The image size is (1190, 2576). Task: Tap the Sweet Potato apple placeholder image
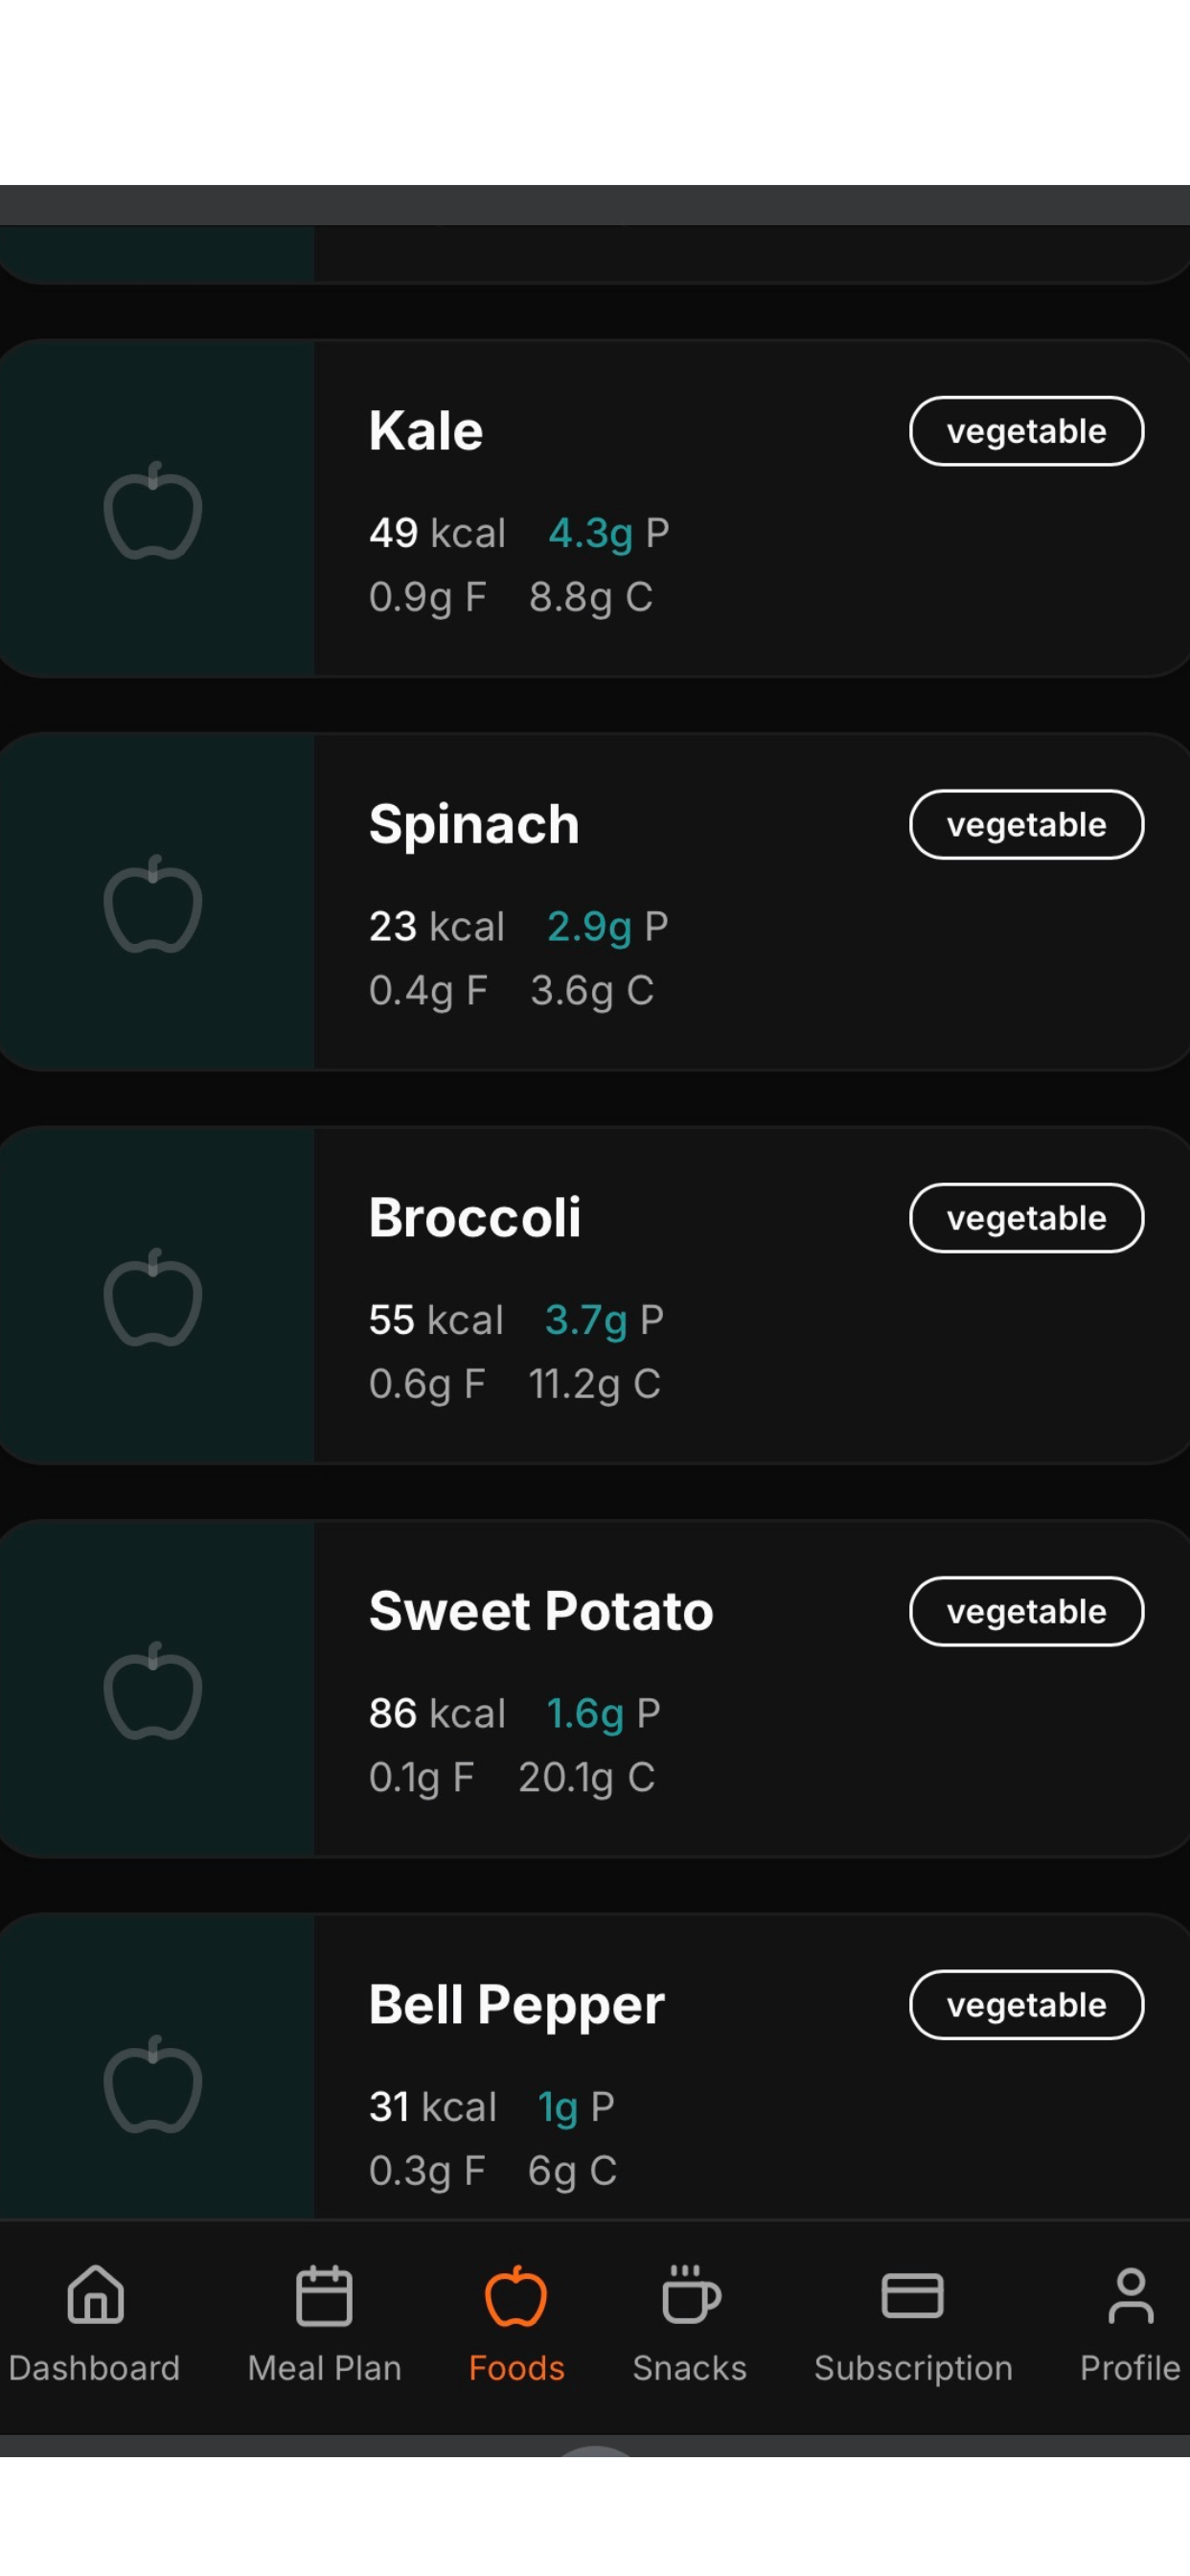153,1690
